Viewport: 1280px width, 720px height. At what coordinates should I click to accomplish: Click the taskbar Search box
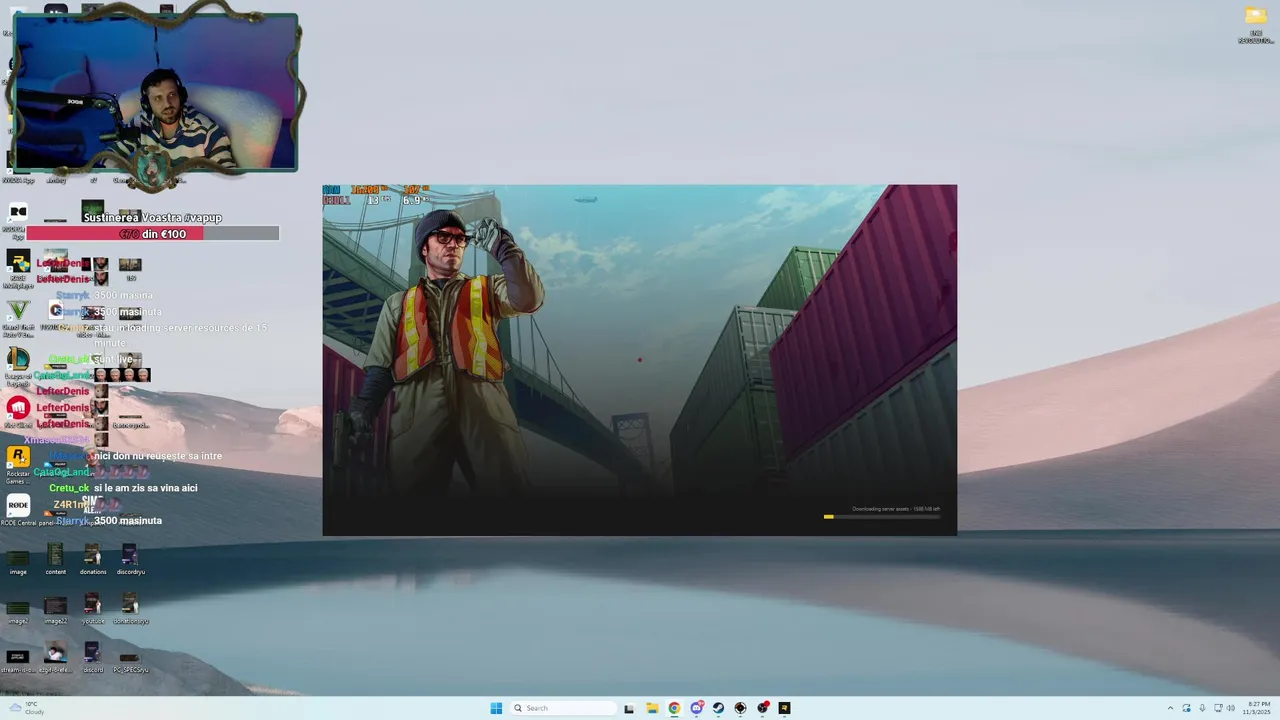tap(563, 708)
